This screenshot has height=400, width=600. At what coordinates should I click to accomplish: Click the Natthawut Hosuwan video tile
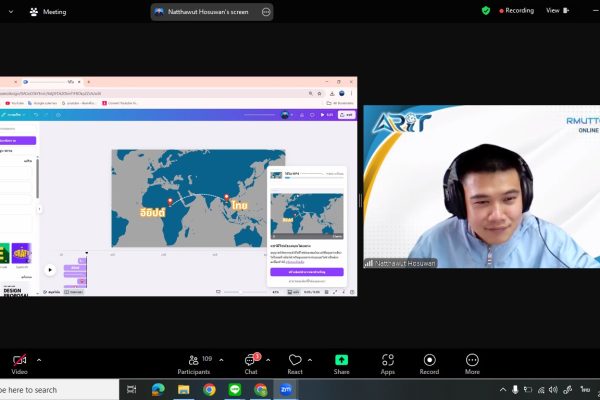(481, 186)
